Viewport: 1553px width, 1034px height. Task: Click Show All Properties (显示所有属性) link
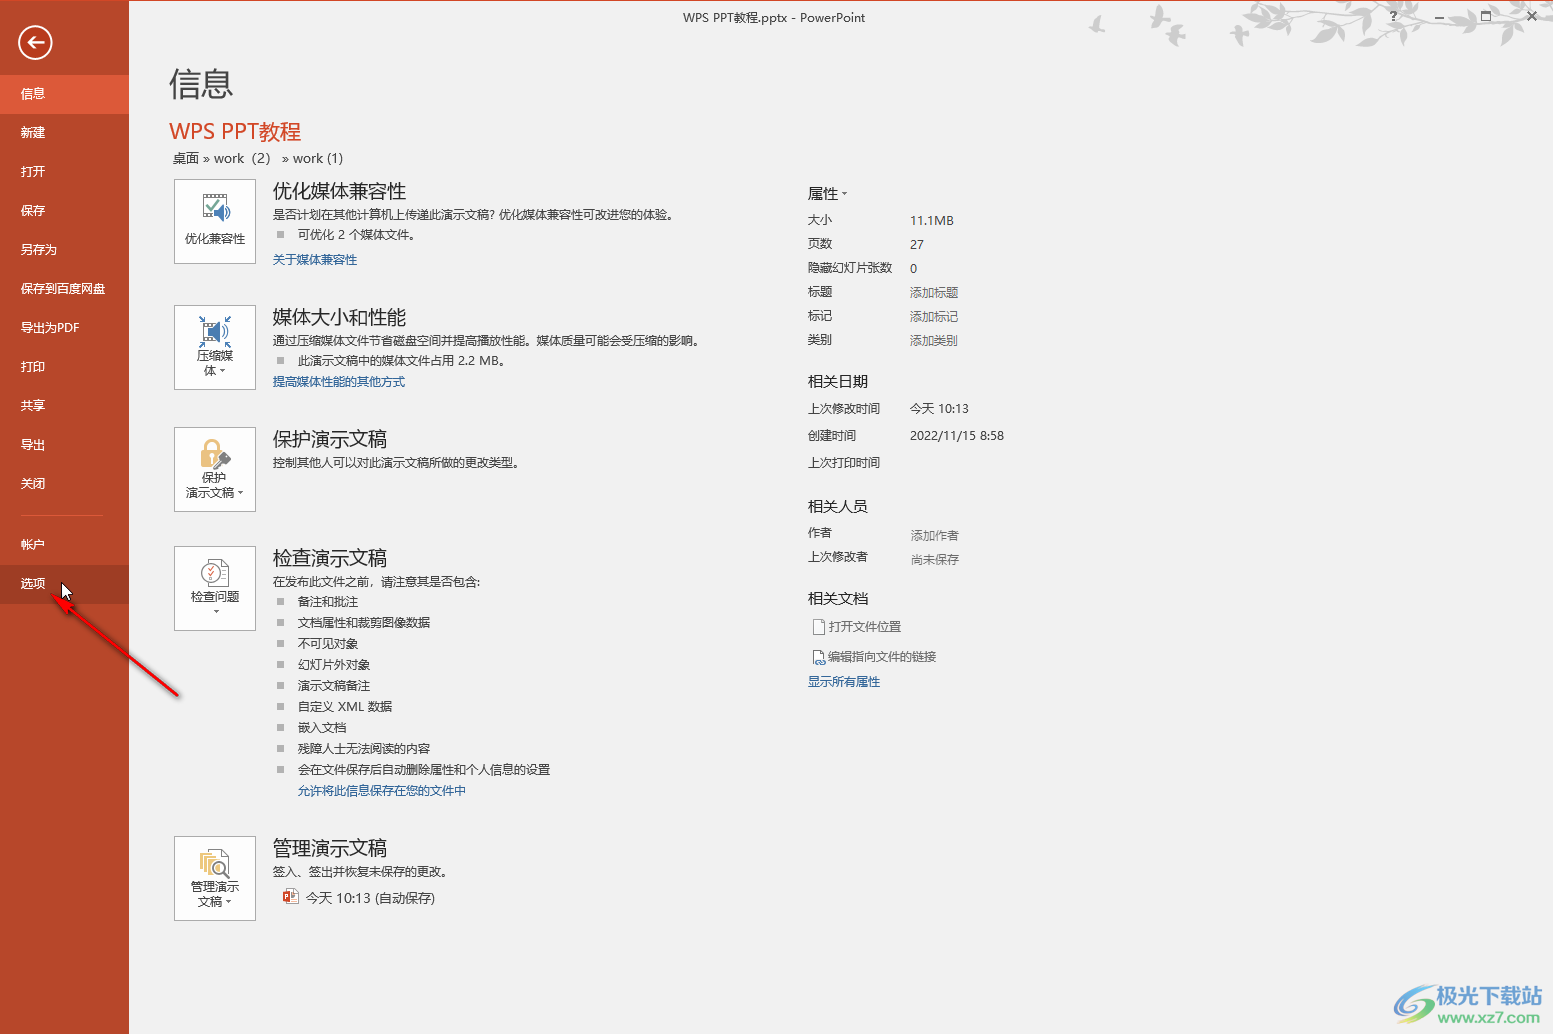click(x=844, y=682)
